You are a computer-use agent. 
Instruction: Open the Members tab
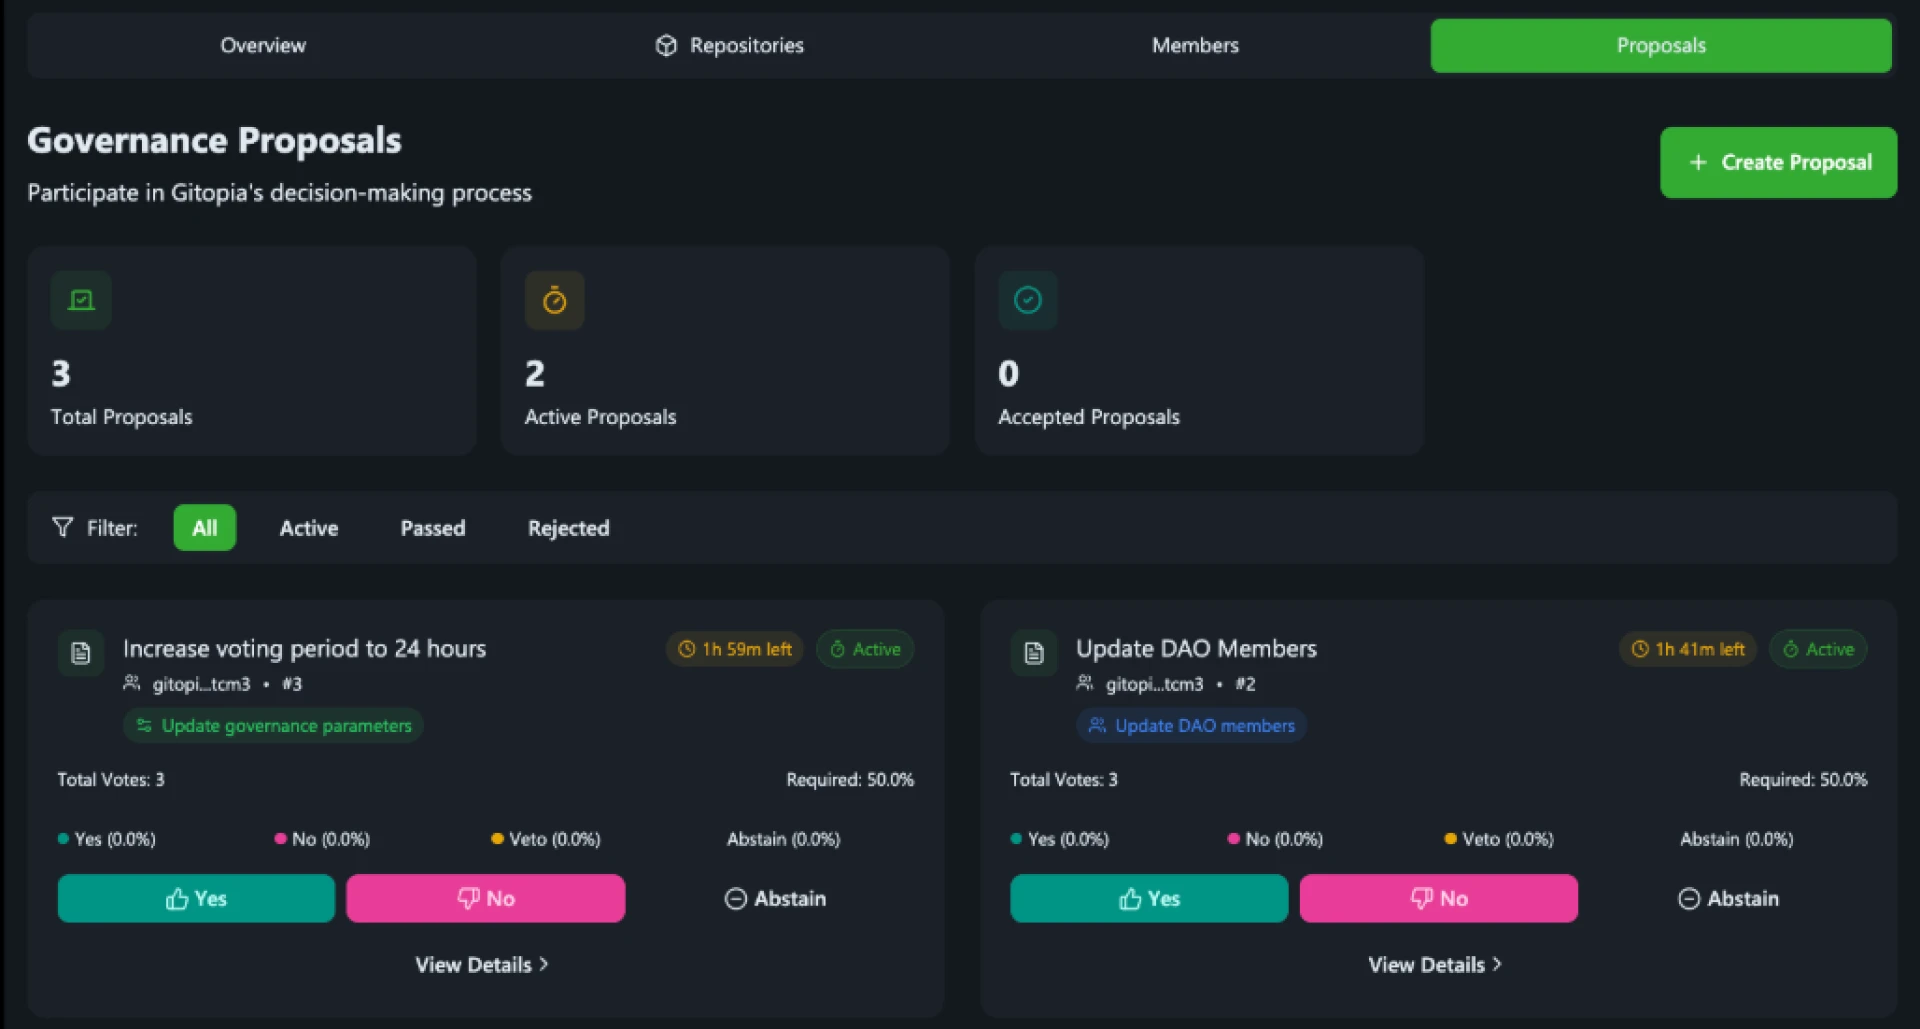click(x=1195, y=45)
